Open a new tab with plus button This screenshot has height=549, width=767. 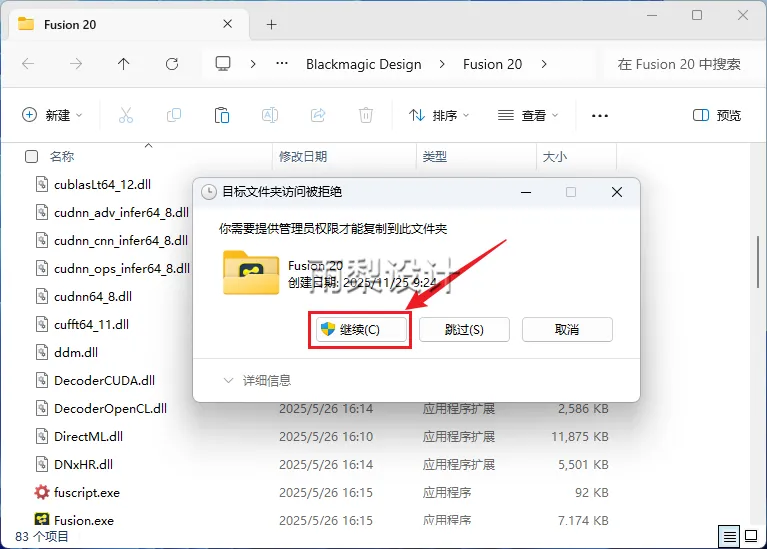[x=271, y=24]
